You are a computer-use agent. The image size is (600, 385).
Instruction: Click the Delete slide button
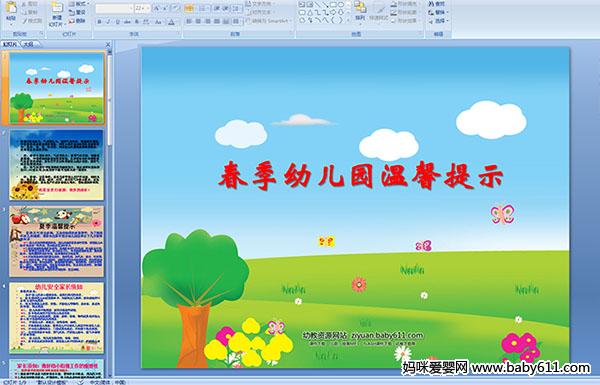tap(78, 21)
